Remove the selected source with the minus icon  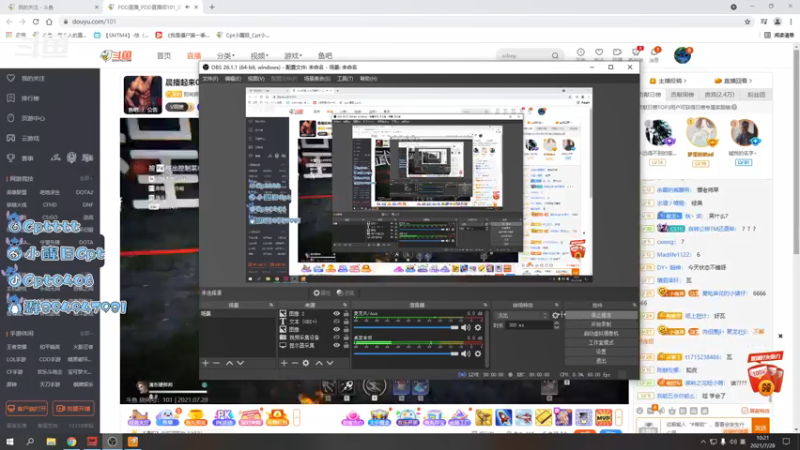[x=295, y=363]
